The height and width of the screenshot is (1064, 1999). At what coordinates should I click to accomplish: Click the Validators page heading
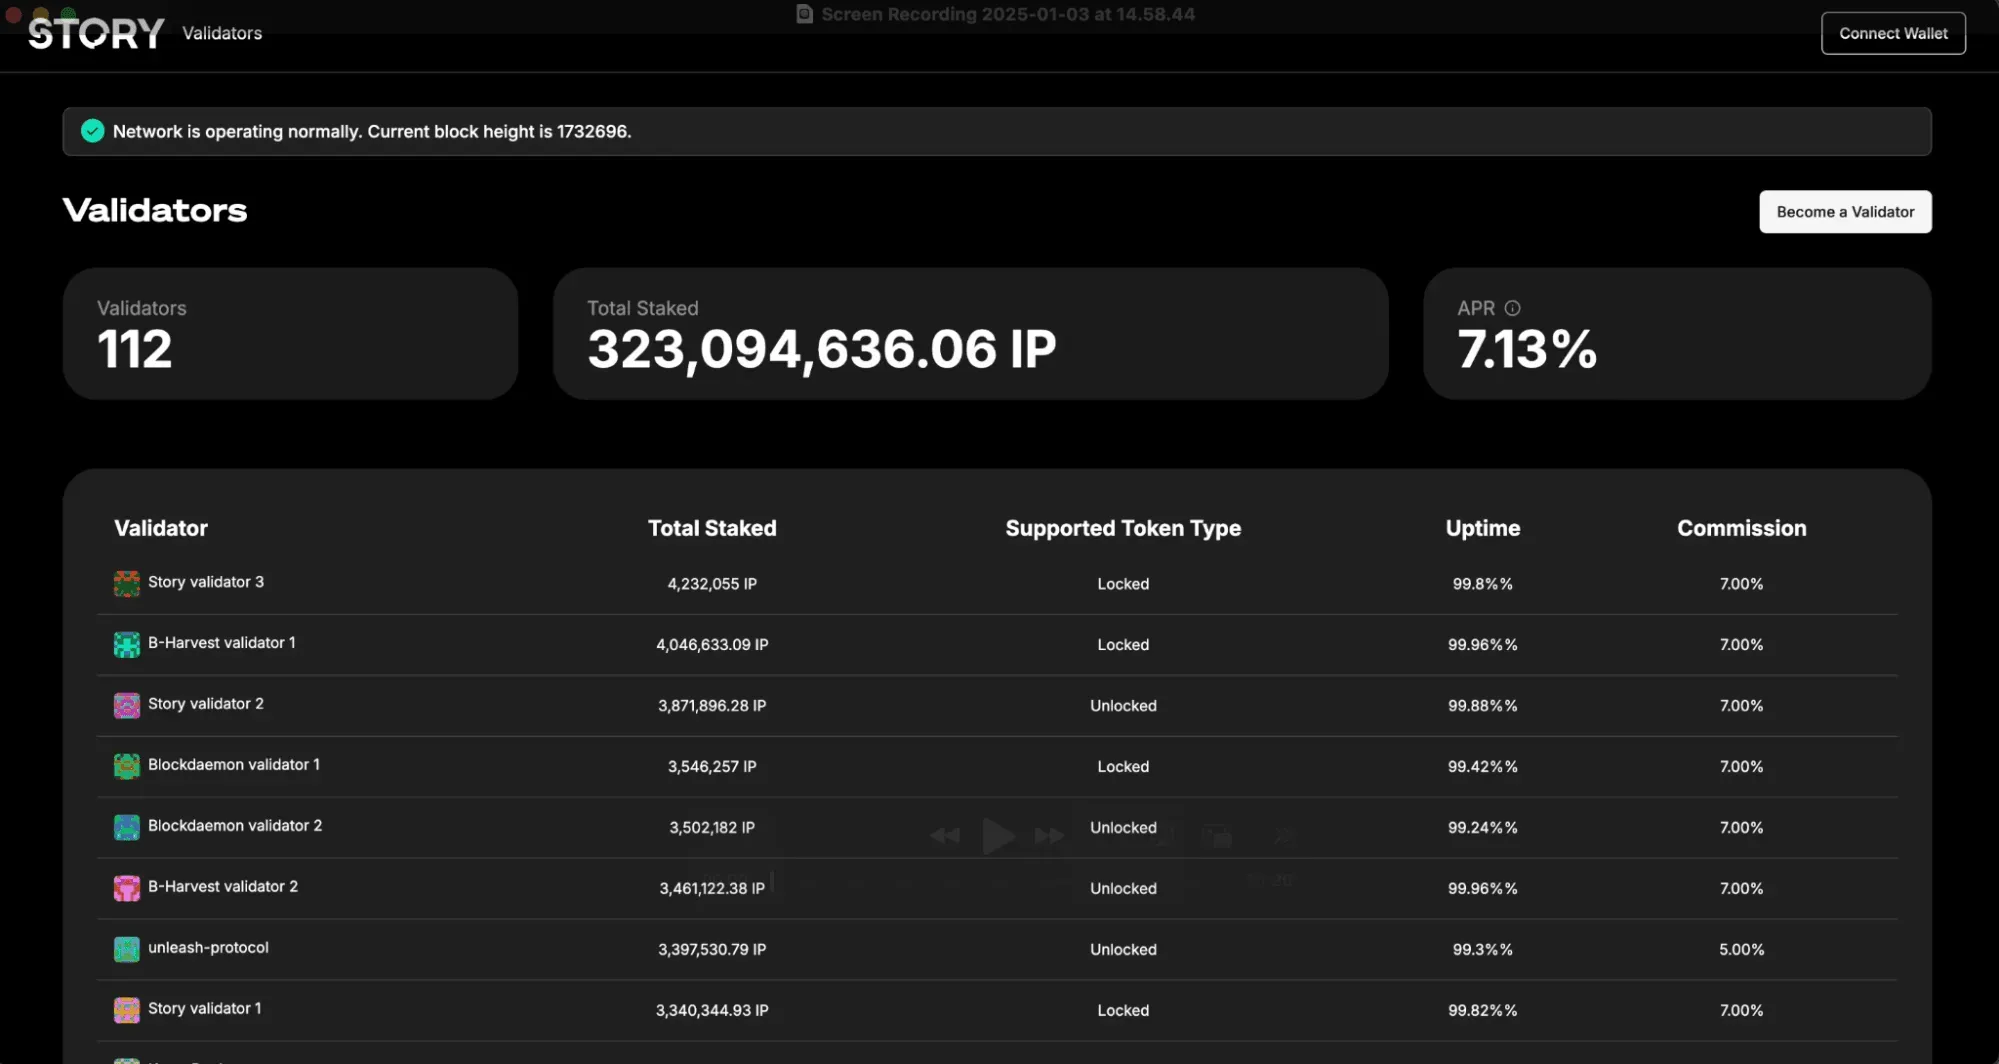point(155,210)
